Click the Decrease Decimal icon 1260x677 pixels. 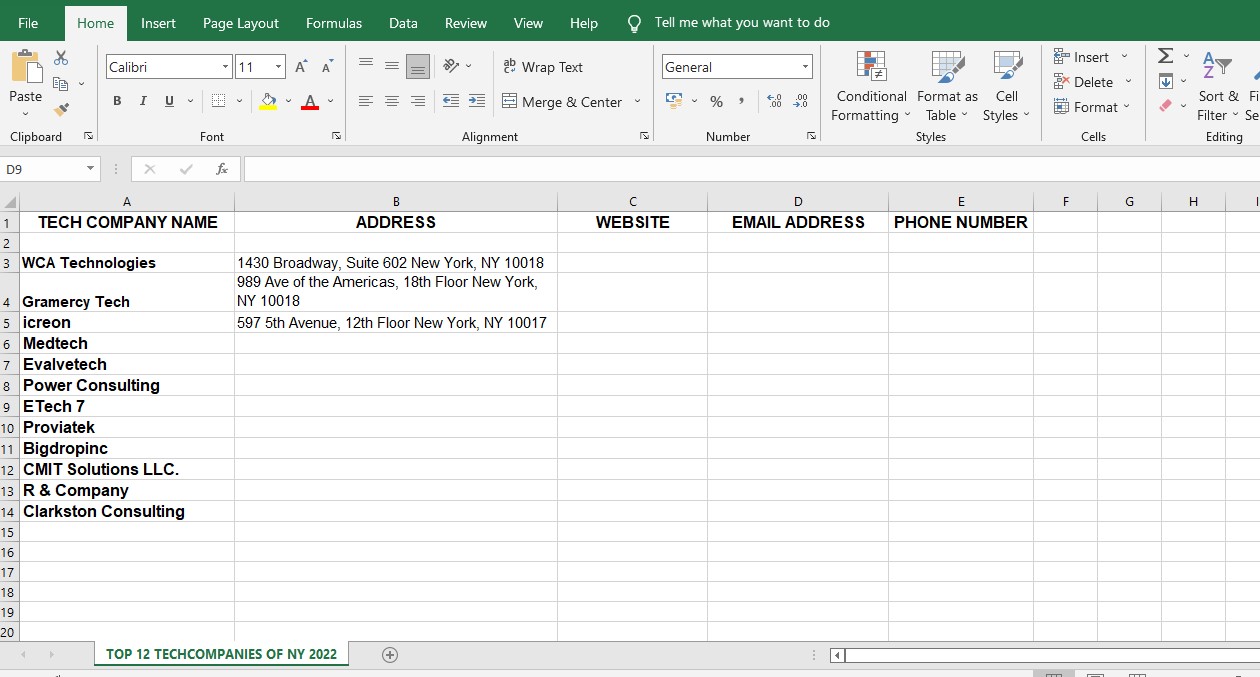[x=800, y=101]
